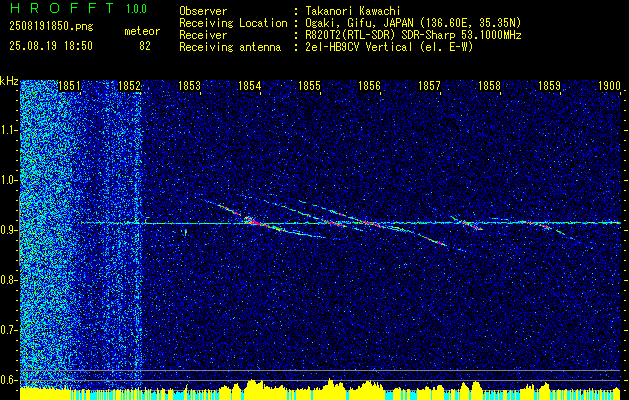Click the 1854 time marker
Screen dimensions: 629x400
coord(250,85)
